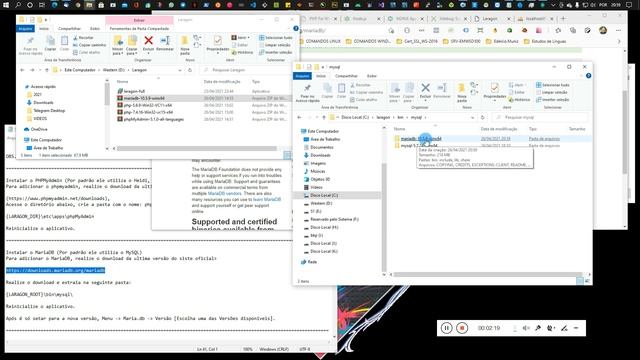Click back arrow in Laragon window
The width and height of the screenshot is (640, 360).
coord(22,70)
